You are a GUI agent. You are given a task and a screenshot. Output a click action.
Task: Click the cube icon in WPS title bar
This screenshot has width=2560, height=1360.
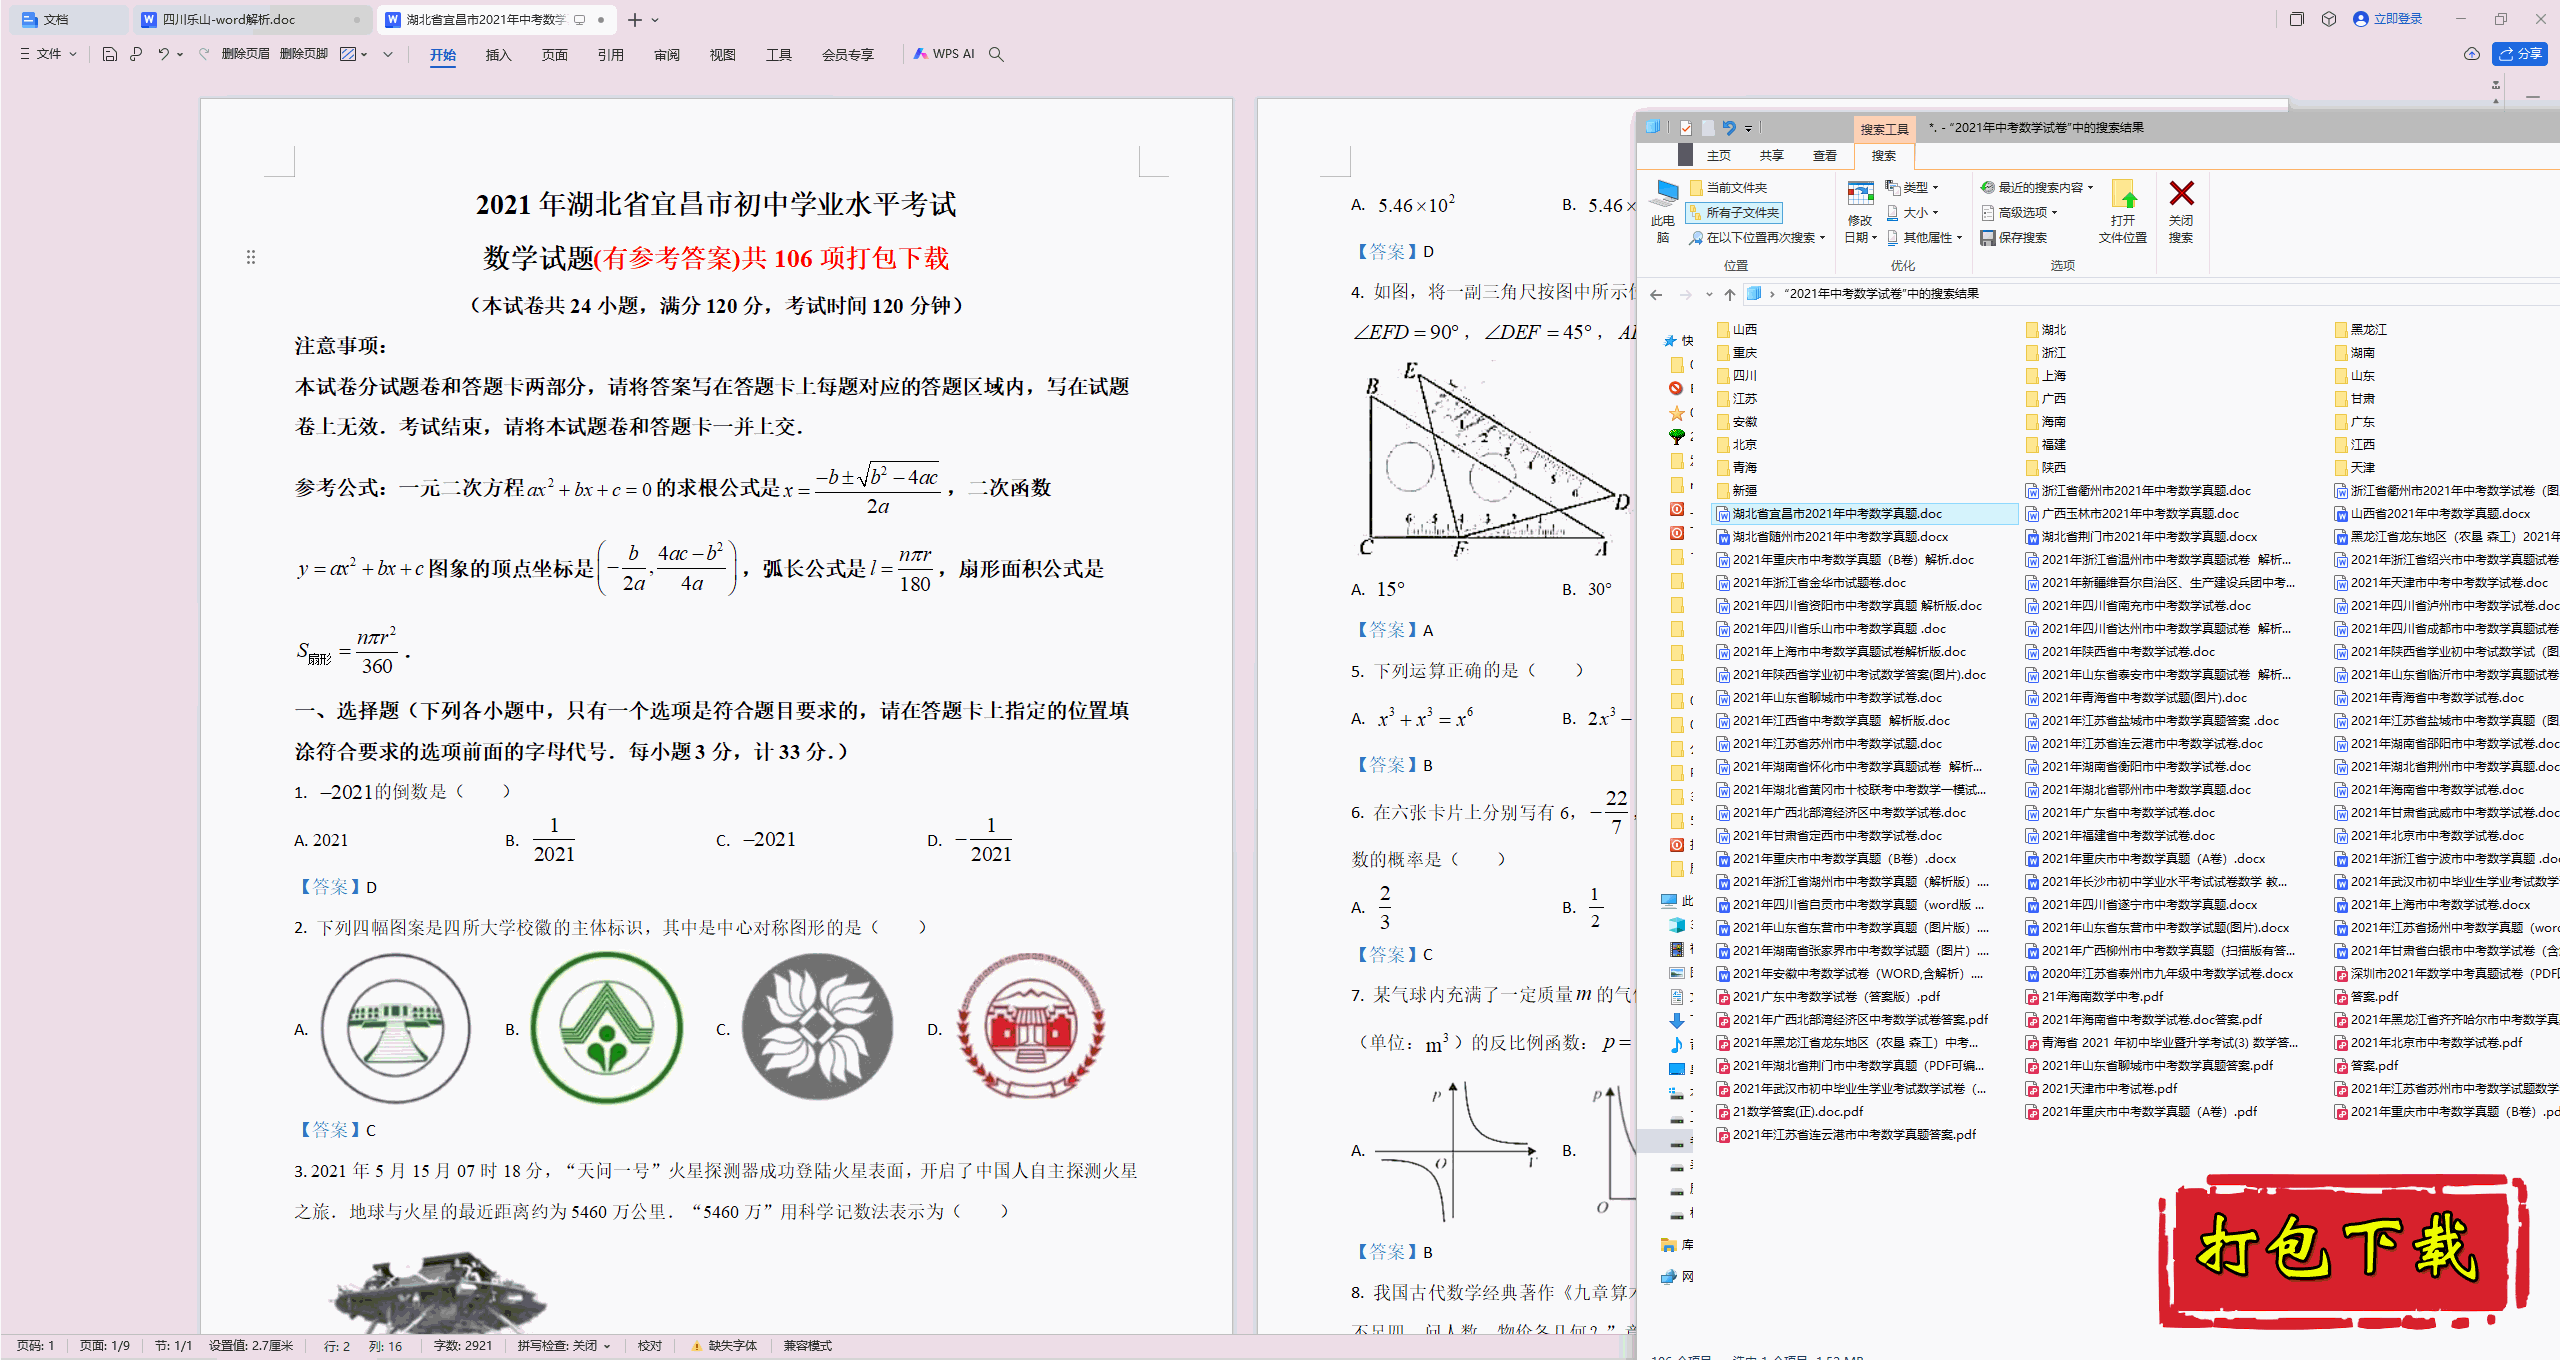click(2329, 19)
